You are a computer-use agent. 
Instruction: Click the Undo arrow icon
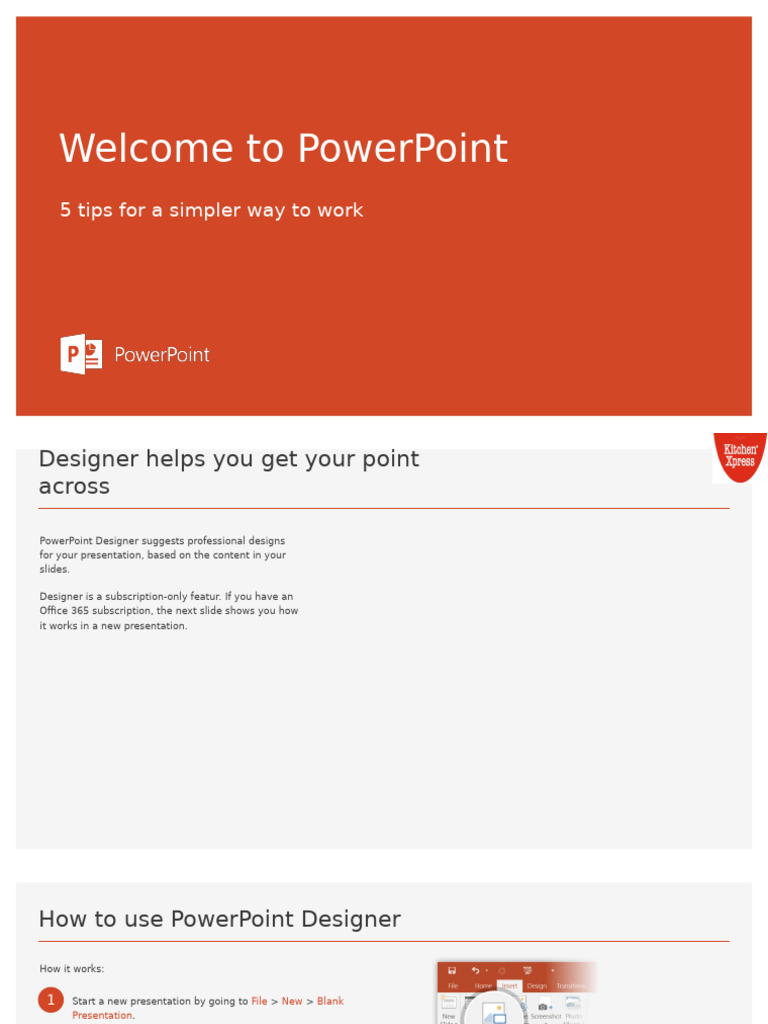[x=475, y=970]
